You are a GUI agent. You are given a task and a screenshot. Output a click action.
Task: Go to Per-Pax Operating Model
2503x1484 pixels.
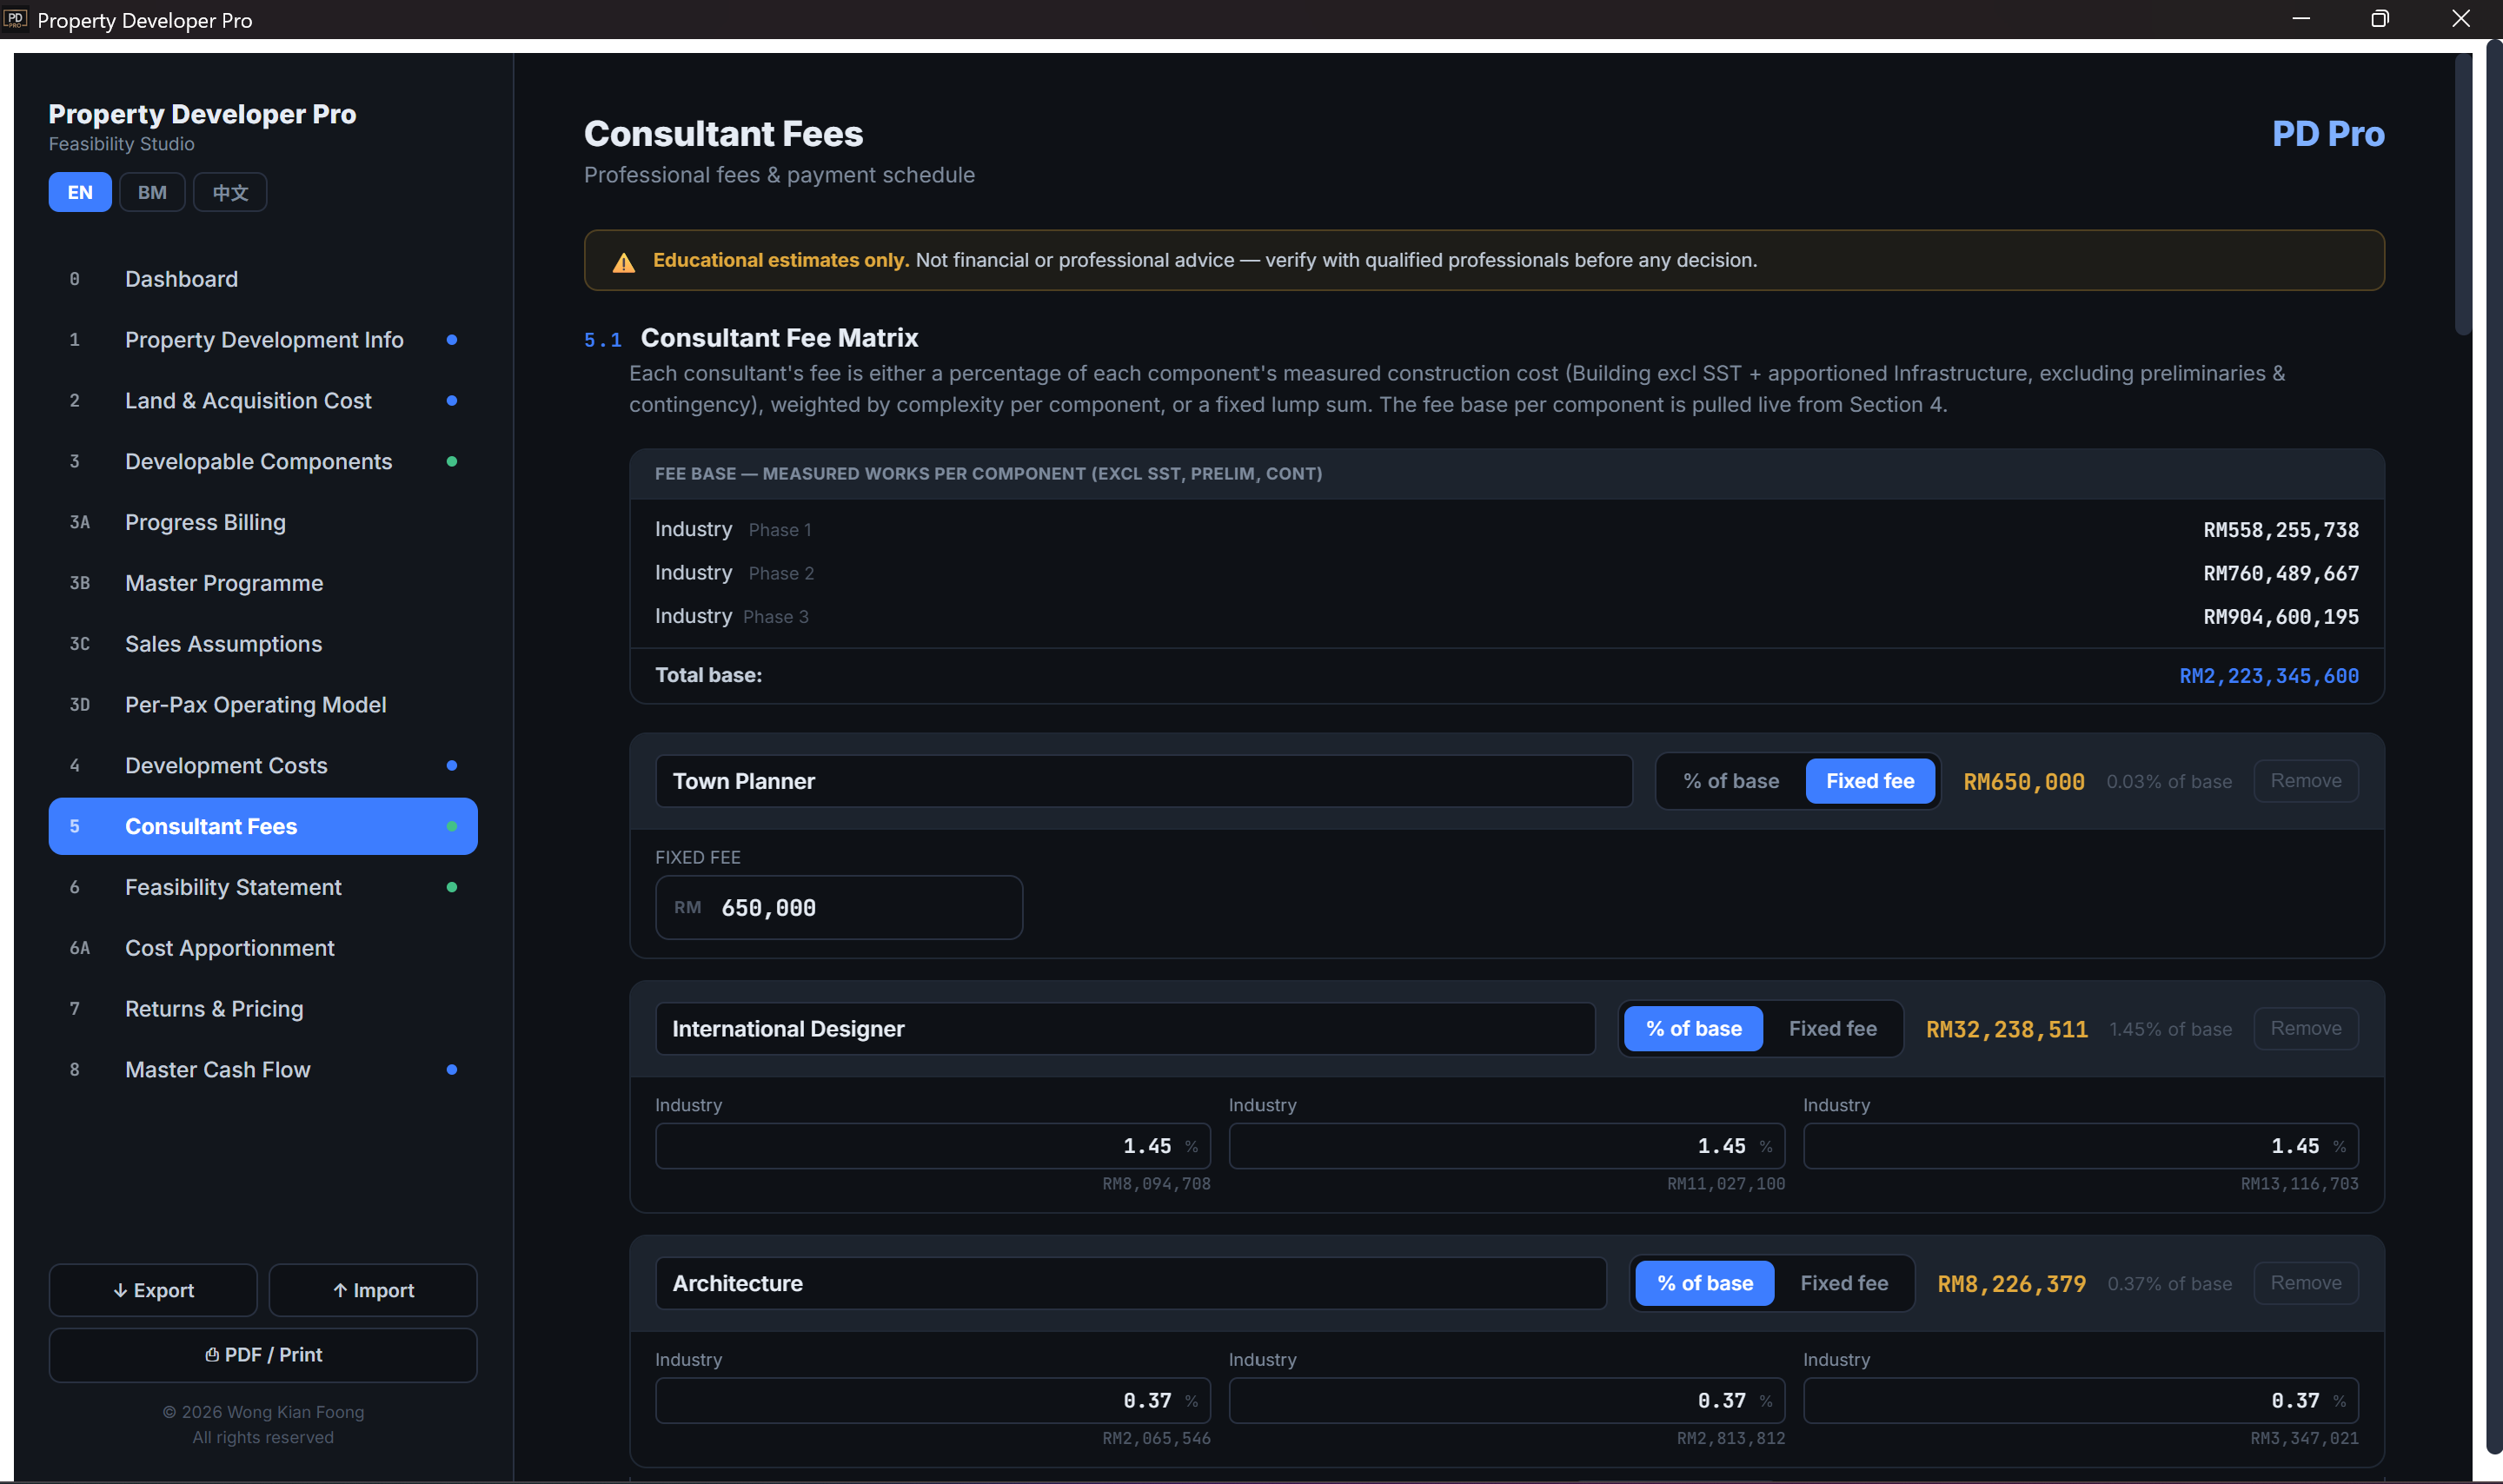[263, 705]
